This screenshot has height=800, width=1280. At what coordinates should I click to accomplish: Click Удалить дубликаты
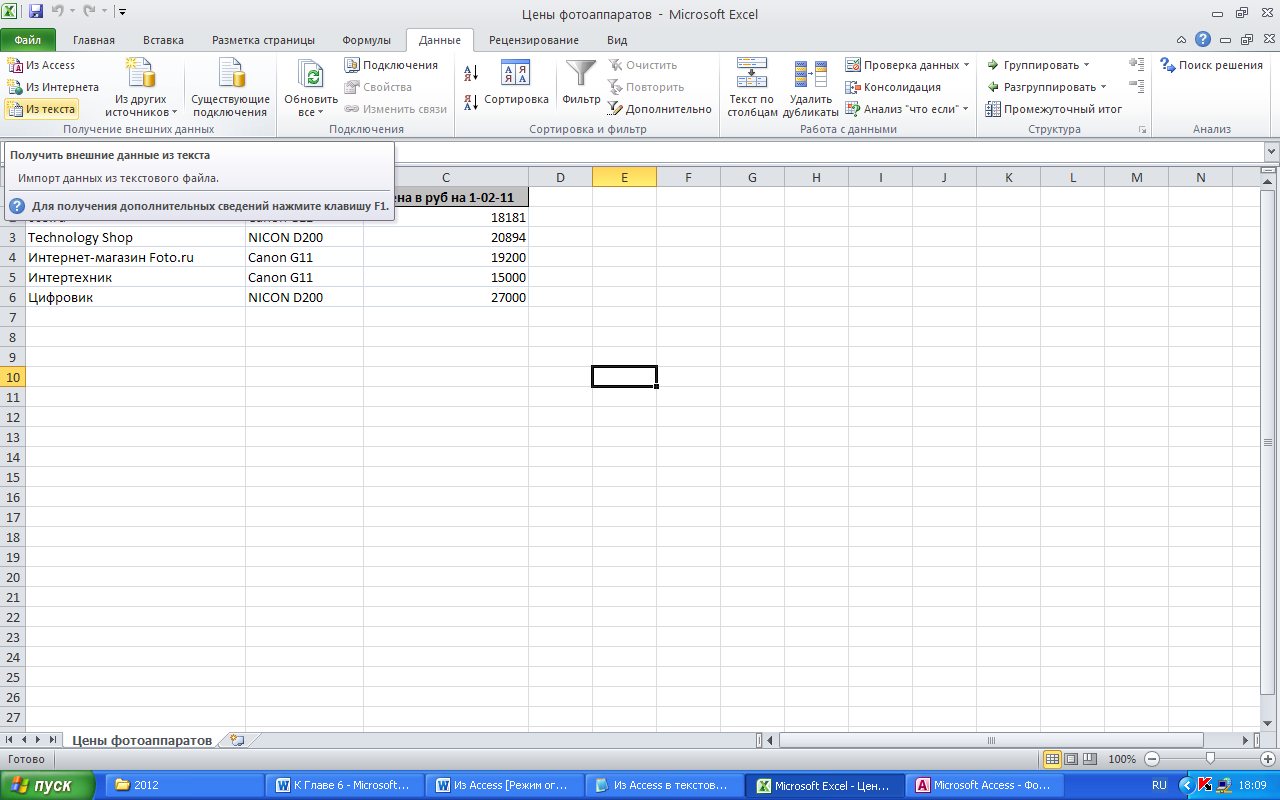pos(813,88)
